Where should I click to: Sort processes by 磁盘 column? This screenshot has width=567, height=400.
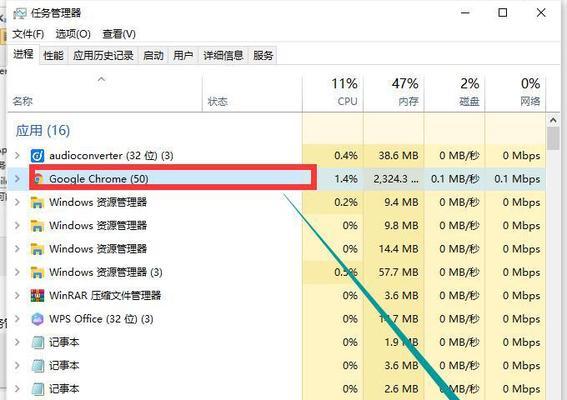[x=455, y=93]
